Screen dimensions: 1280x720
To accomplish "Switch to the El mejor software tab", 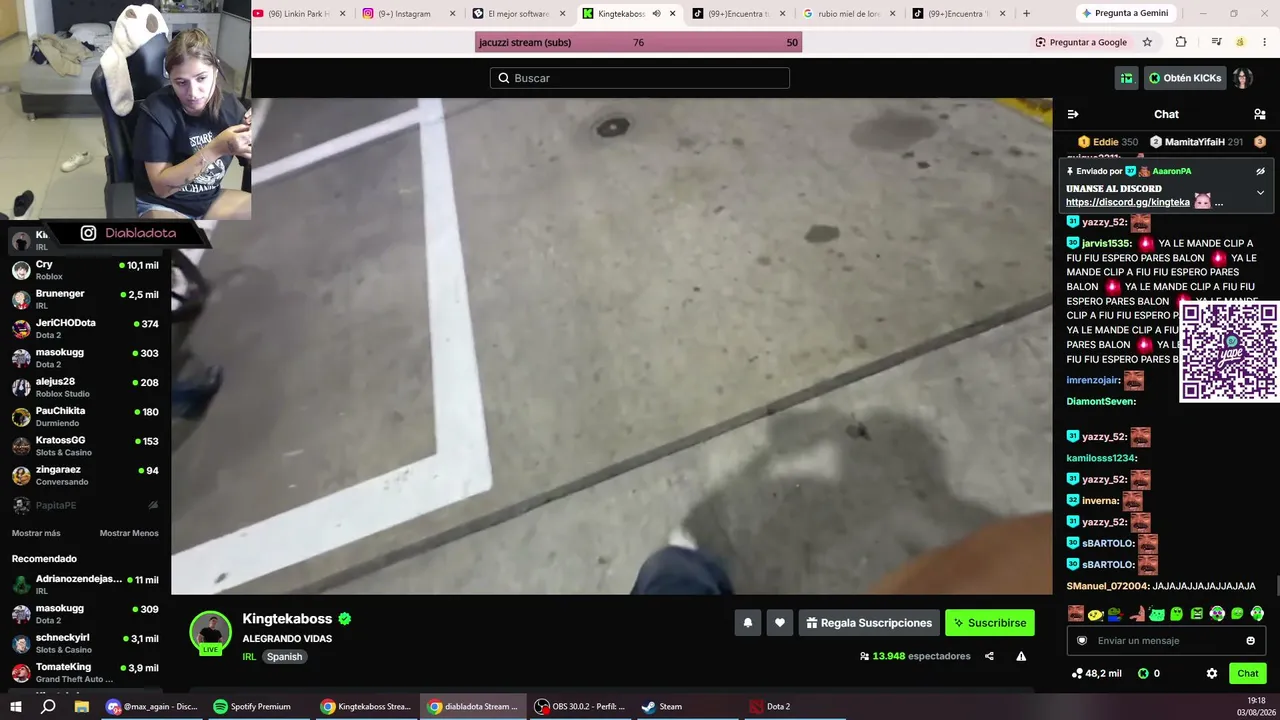I will pos(518,13).
